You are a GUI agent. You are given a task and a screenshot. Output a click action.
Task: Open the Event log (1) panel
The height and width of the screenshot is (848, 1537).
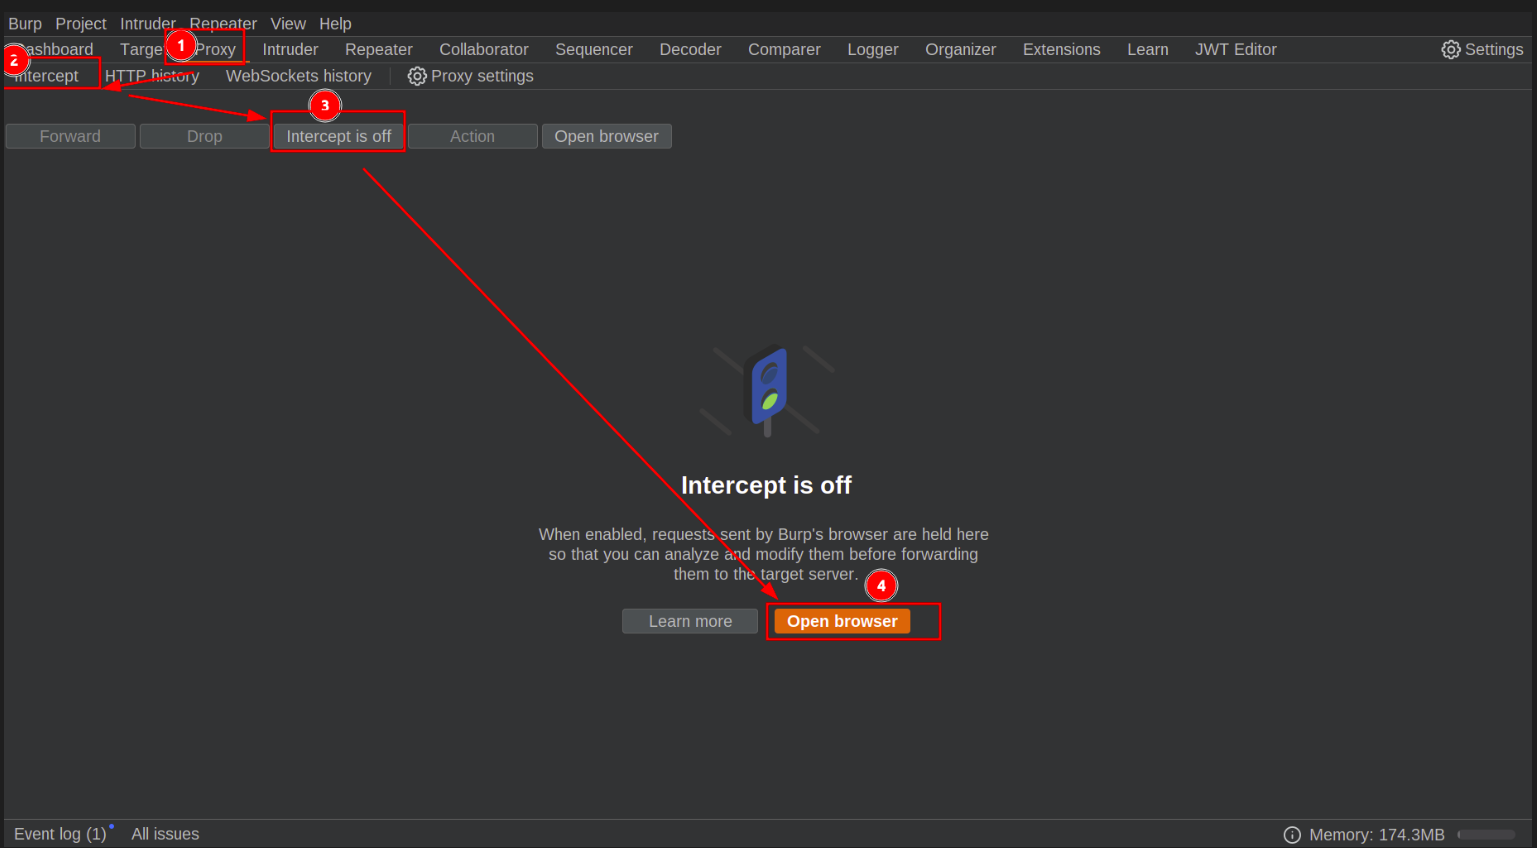[x=60, y=834]
